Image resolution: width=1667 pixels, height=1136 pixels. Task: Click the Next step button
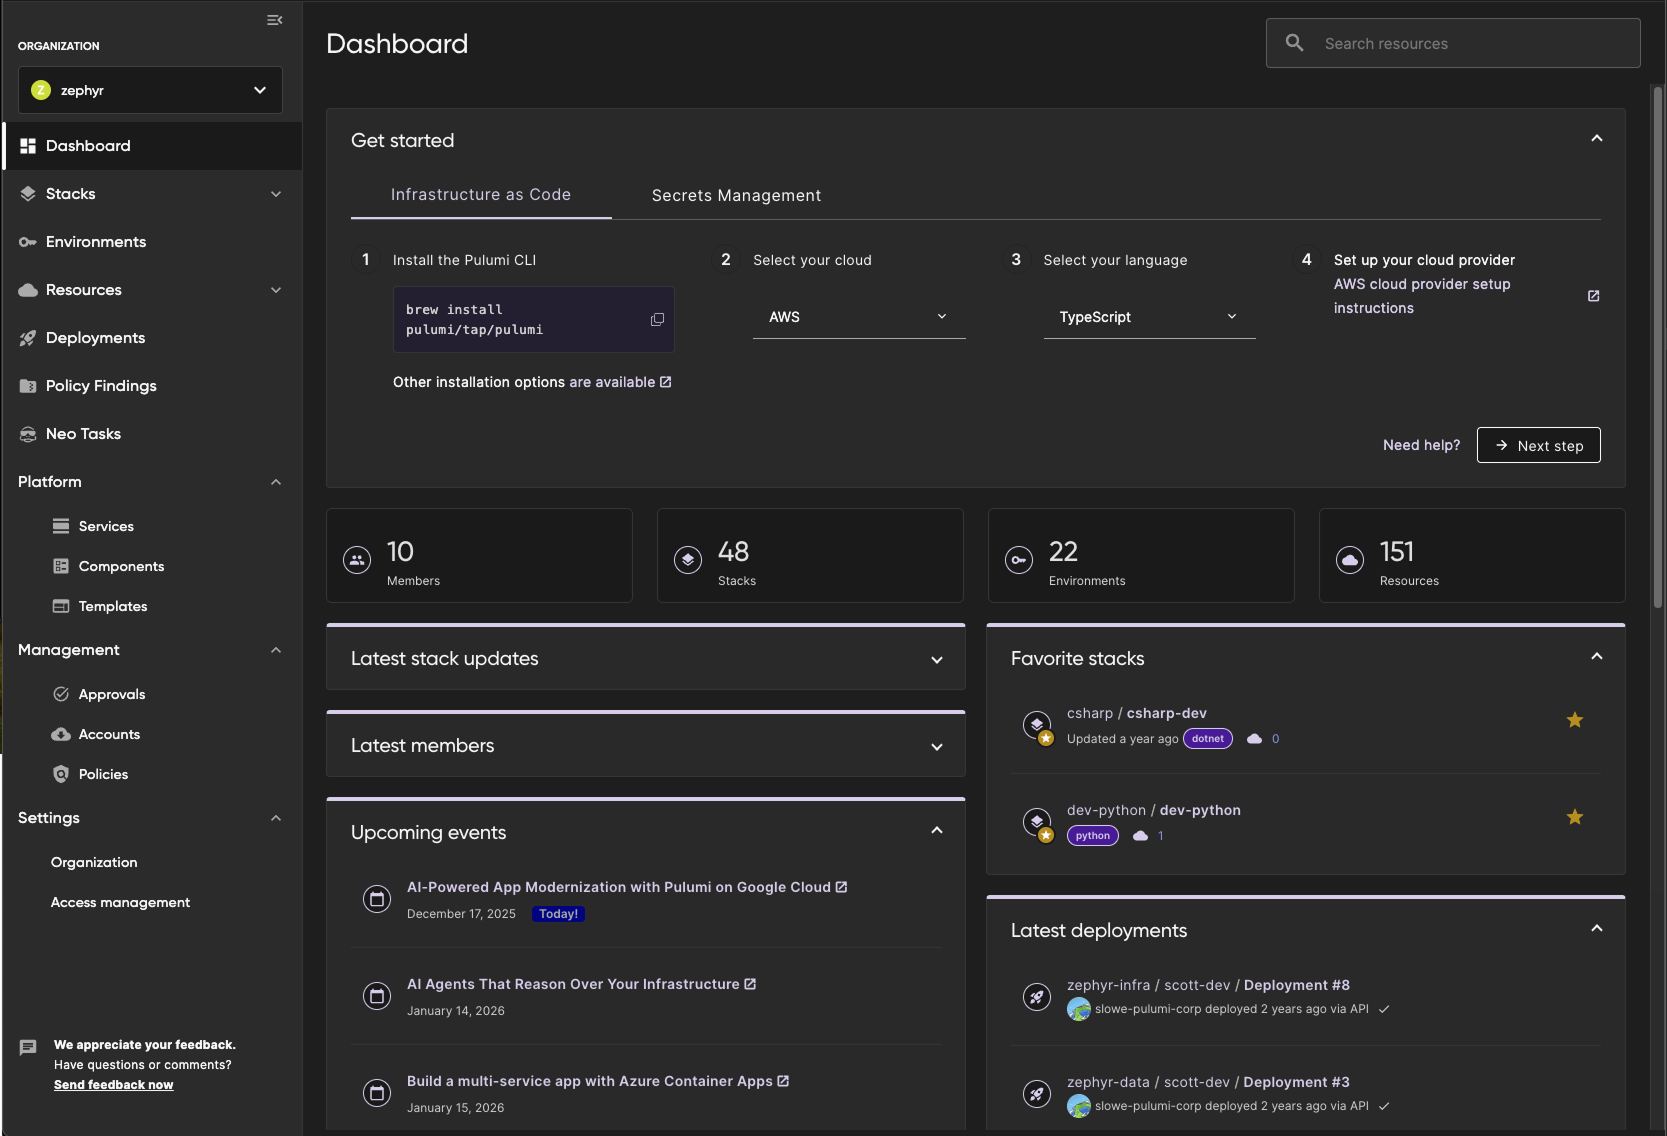(x=1538, y=445)
